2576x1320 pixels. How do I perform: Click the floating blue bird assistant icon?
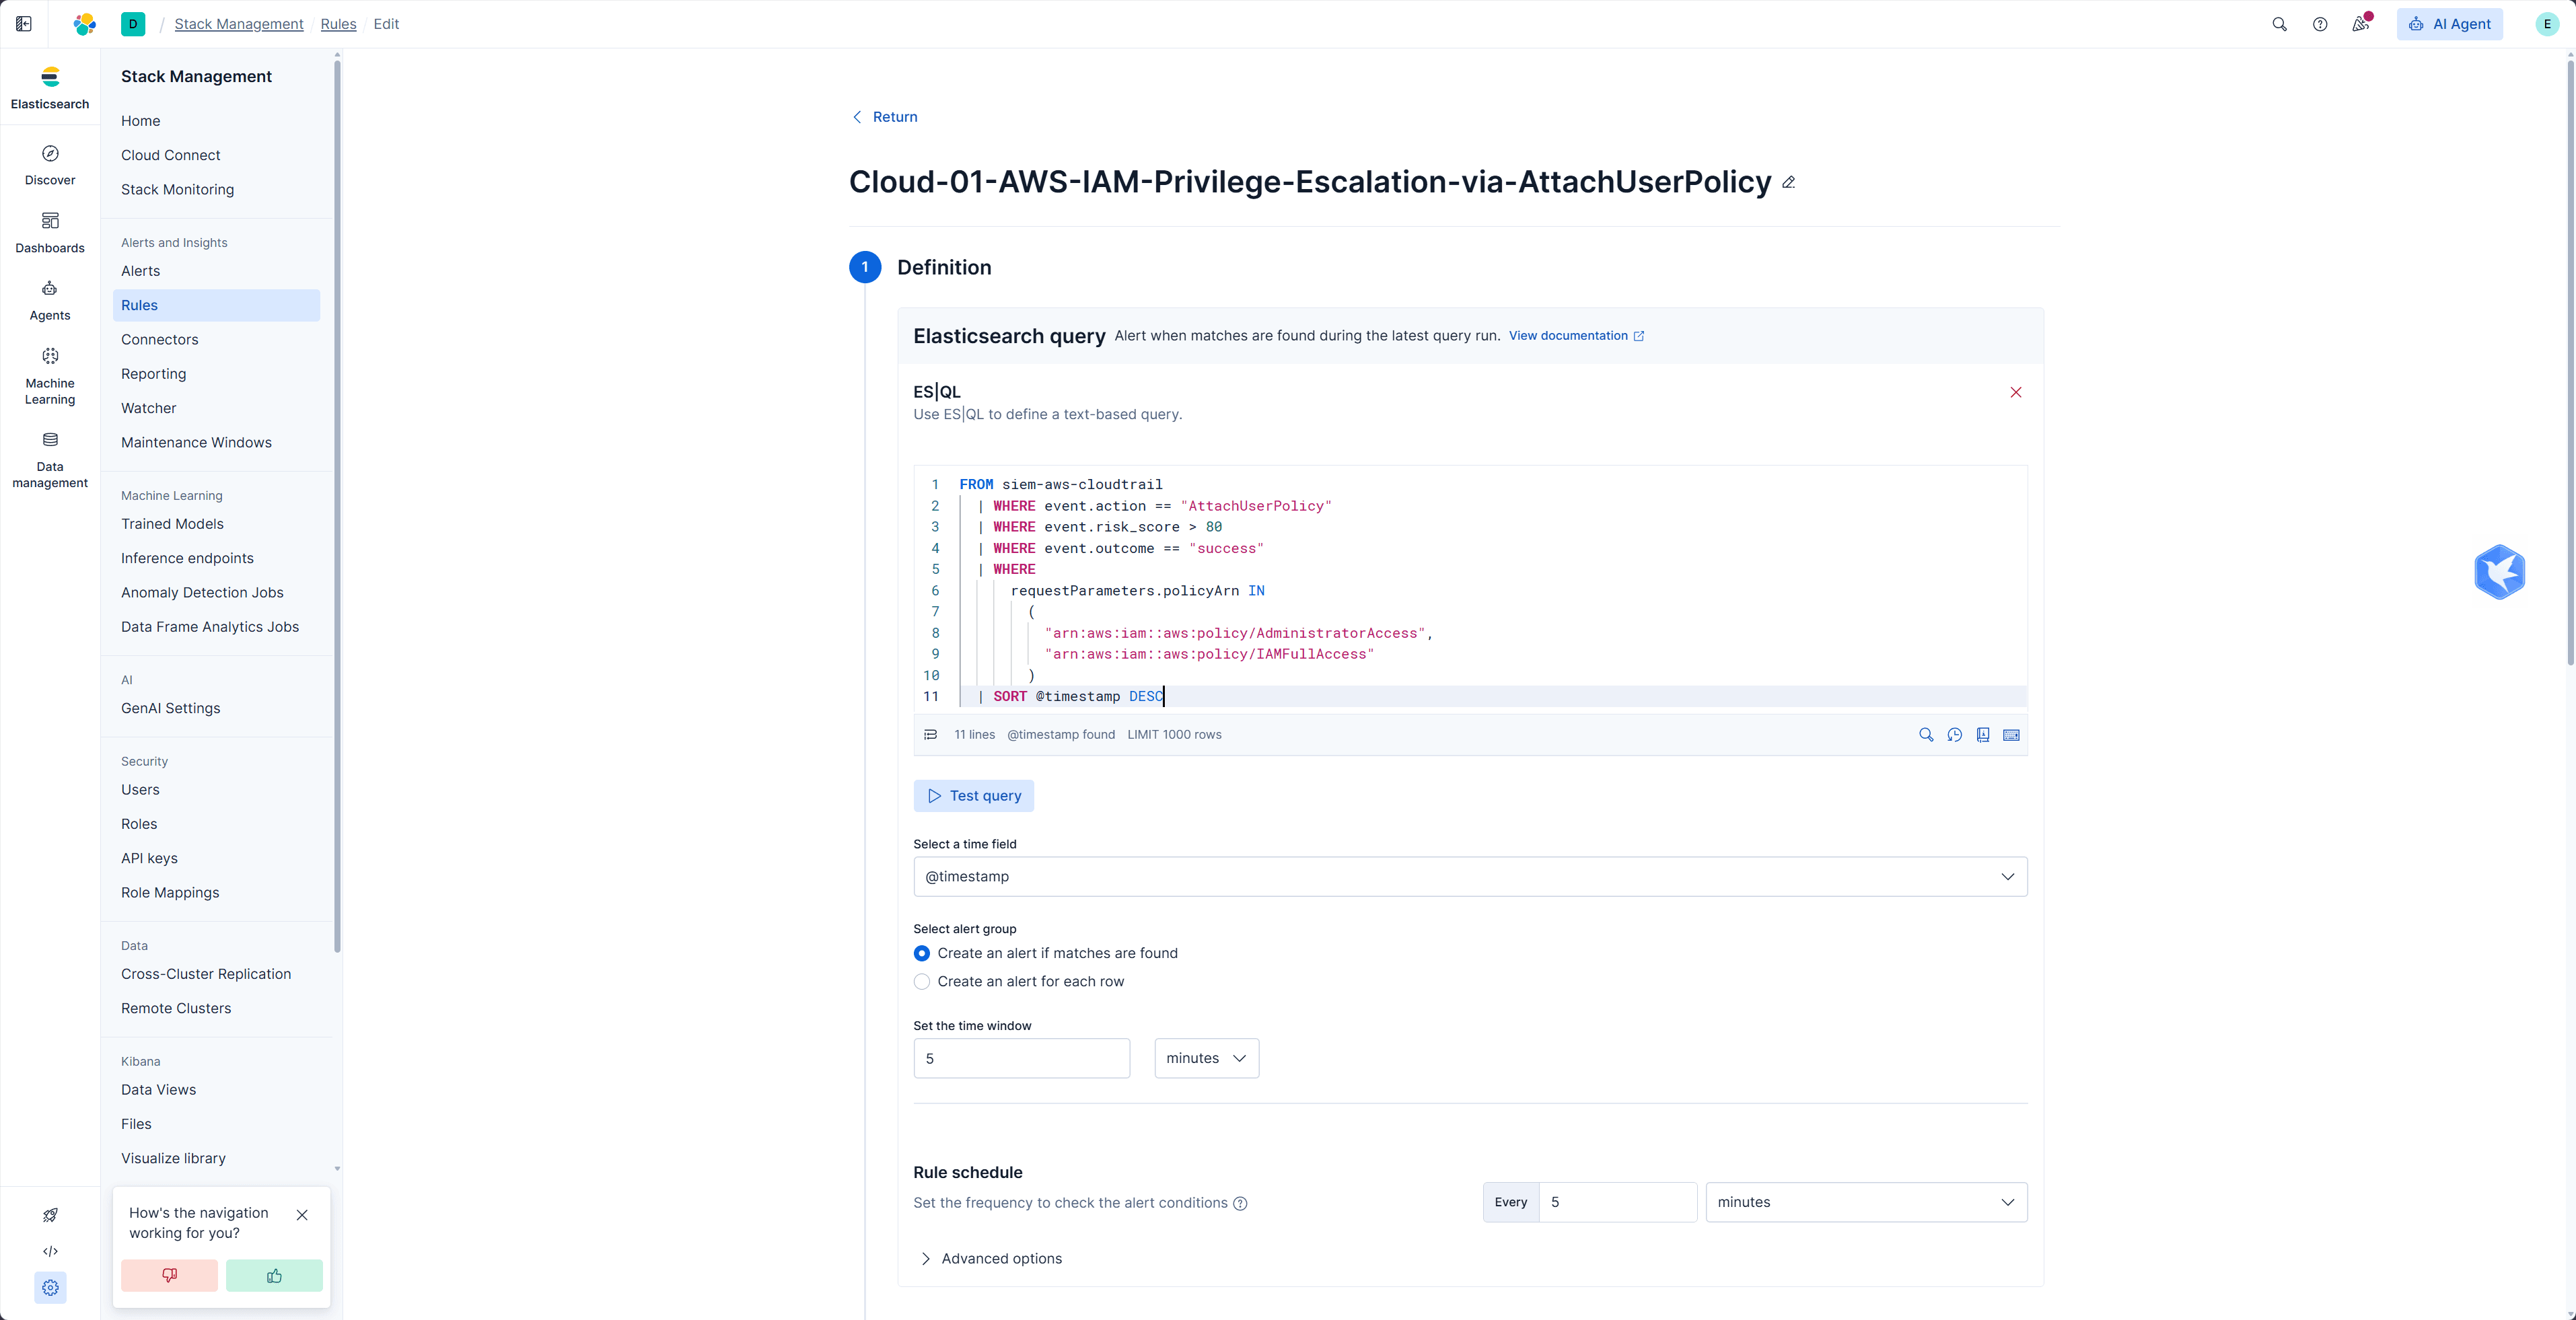(2499, 572)
